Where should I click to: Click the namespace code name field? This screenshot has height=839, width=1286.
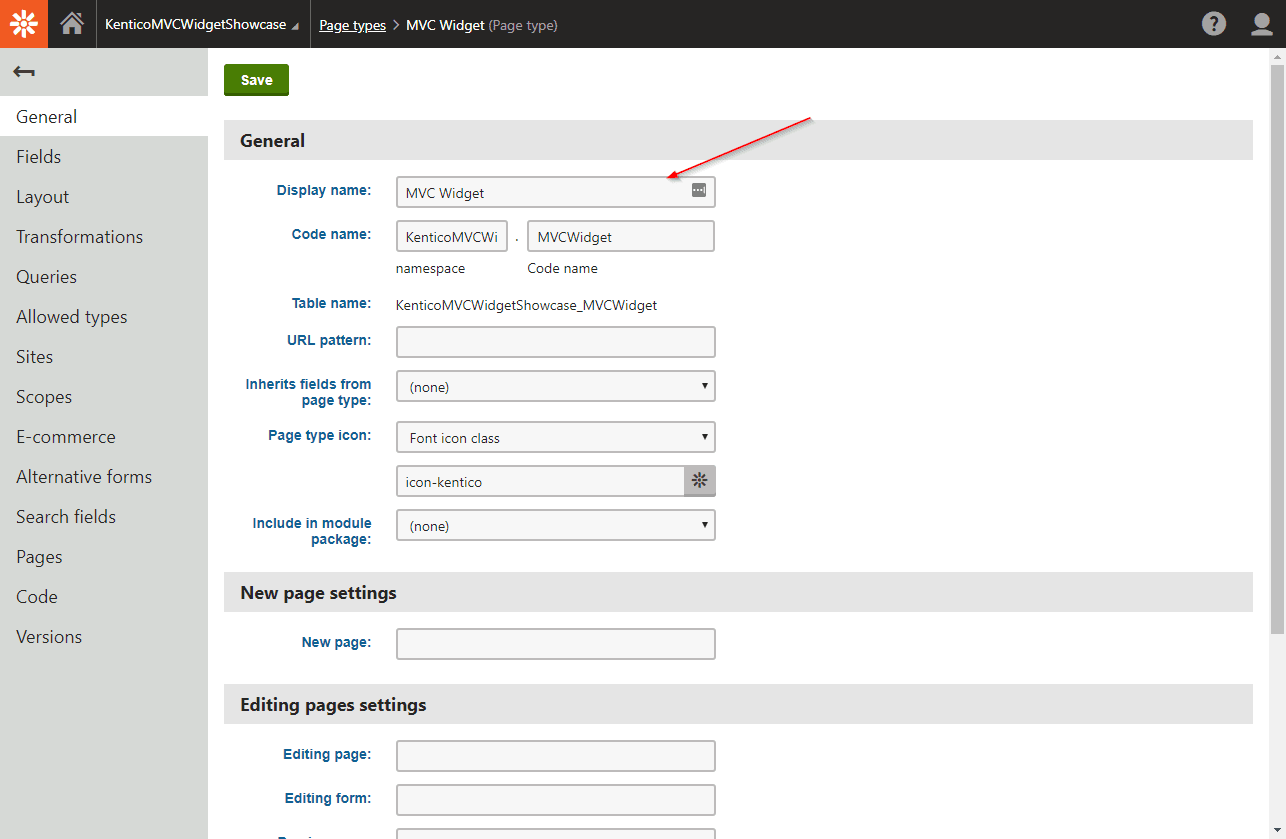[x=452, y=236]
